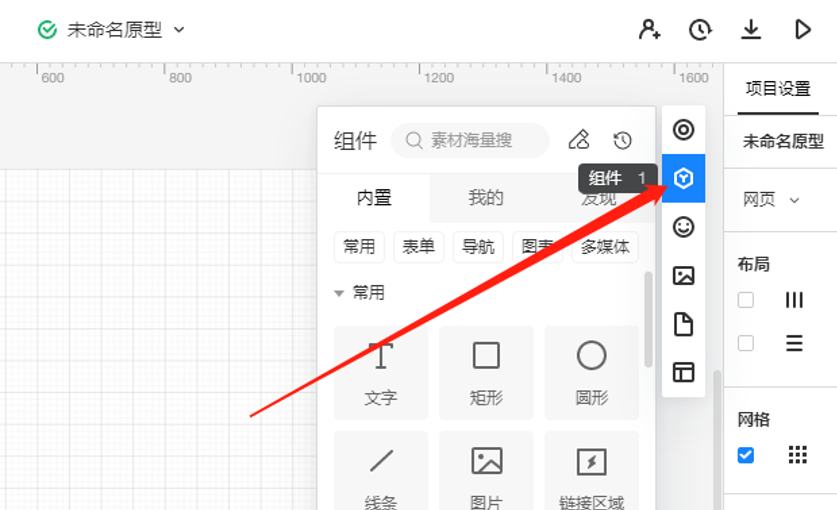The height and width of the screenshot is (510, 837).
Task: Click the emoji icon library button
Action: 683,227
